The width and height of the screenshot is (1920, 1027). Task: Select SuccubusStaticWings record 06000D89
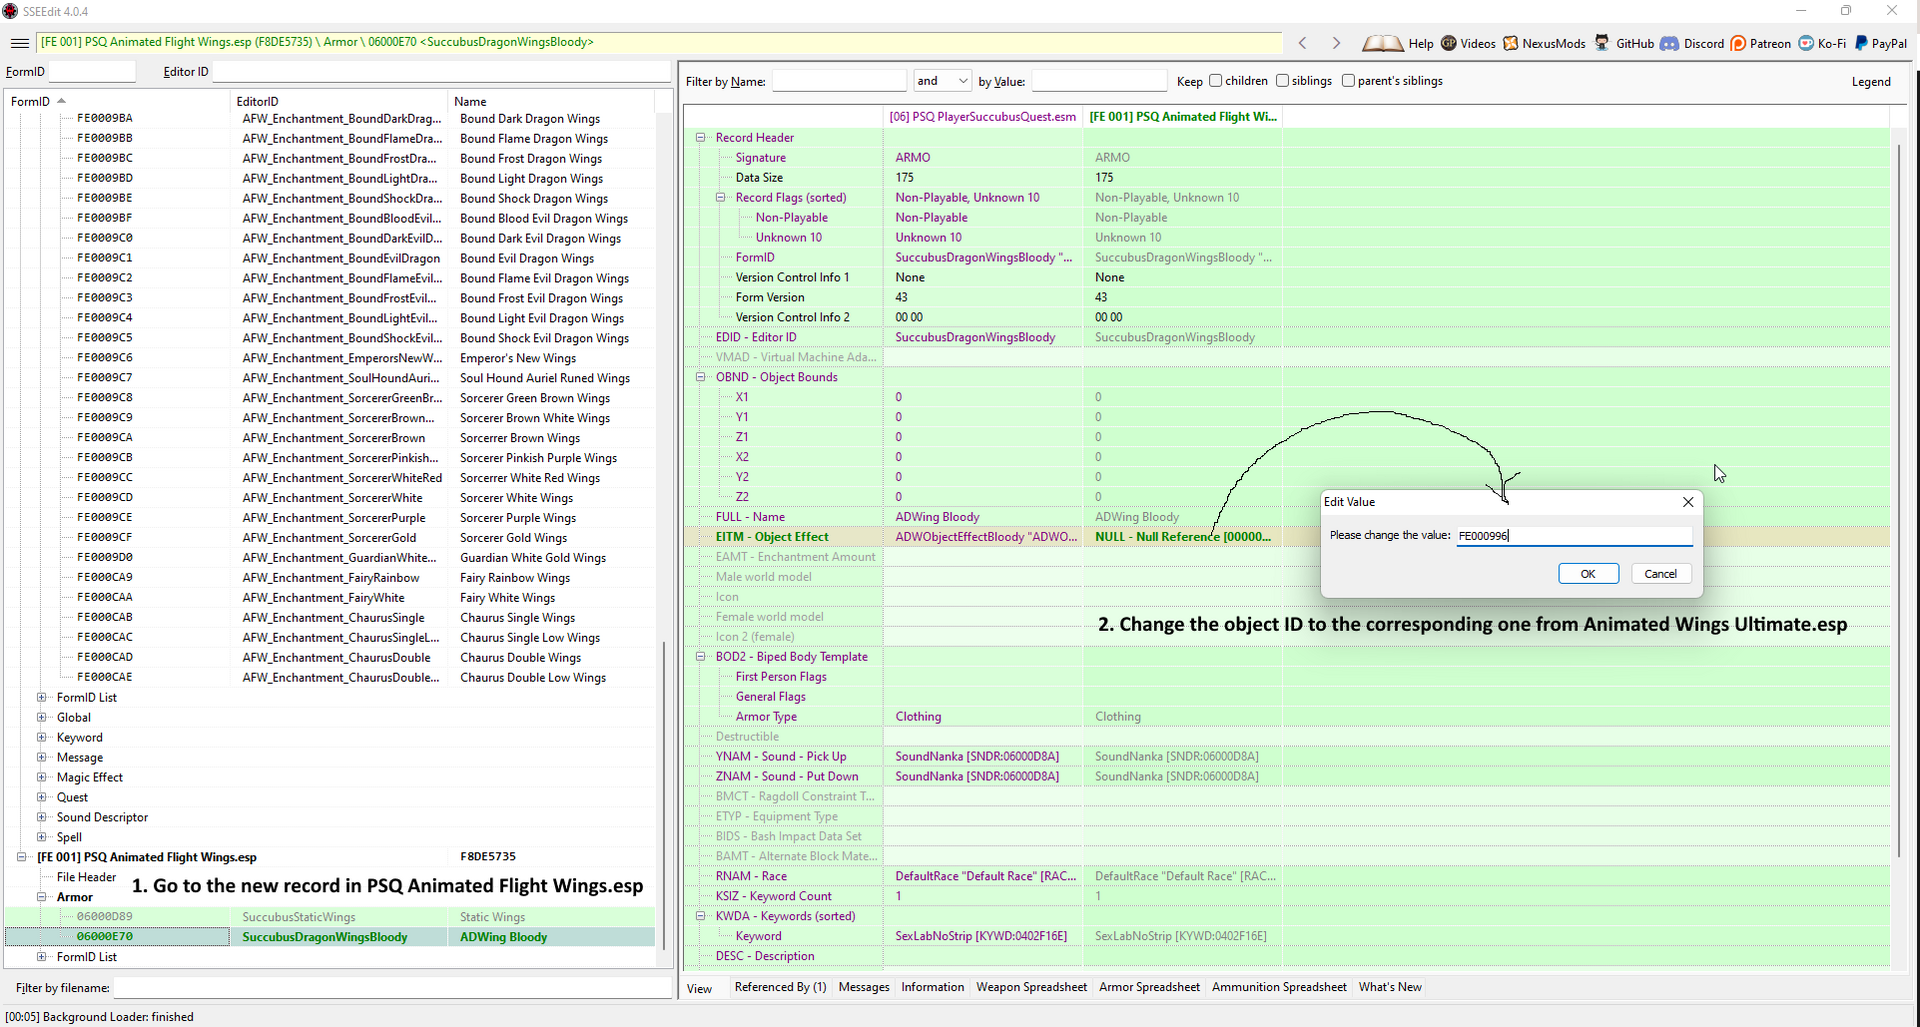coord(330,917)
